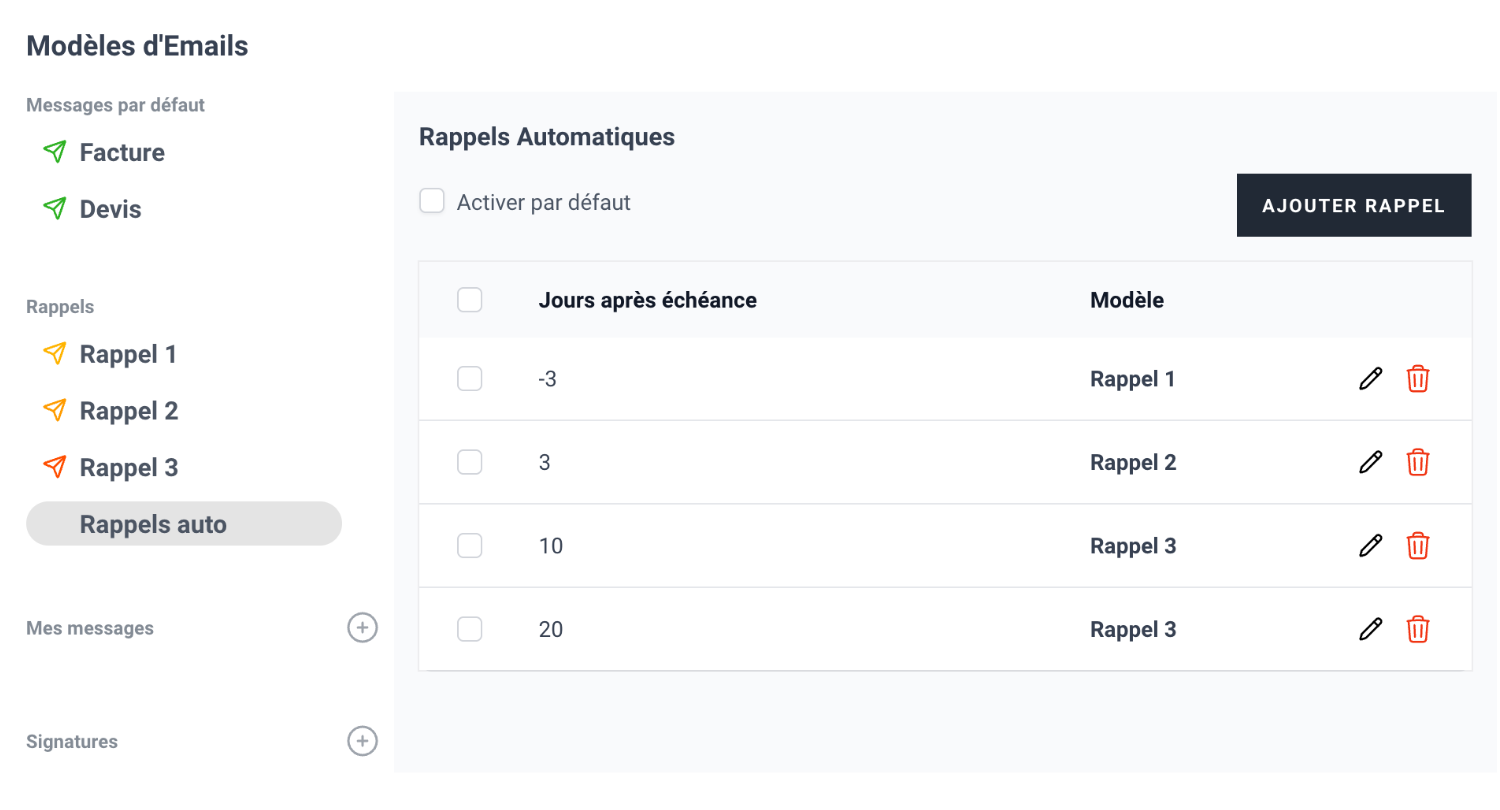Edit the 20-day reminder row

(1370, 629)
